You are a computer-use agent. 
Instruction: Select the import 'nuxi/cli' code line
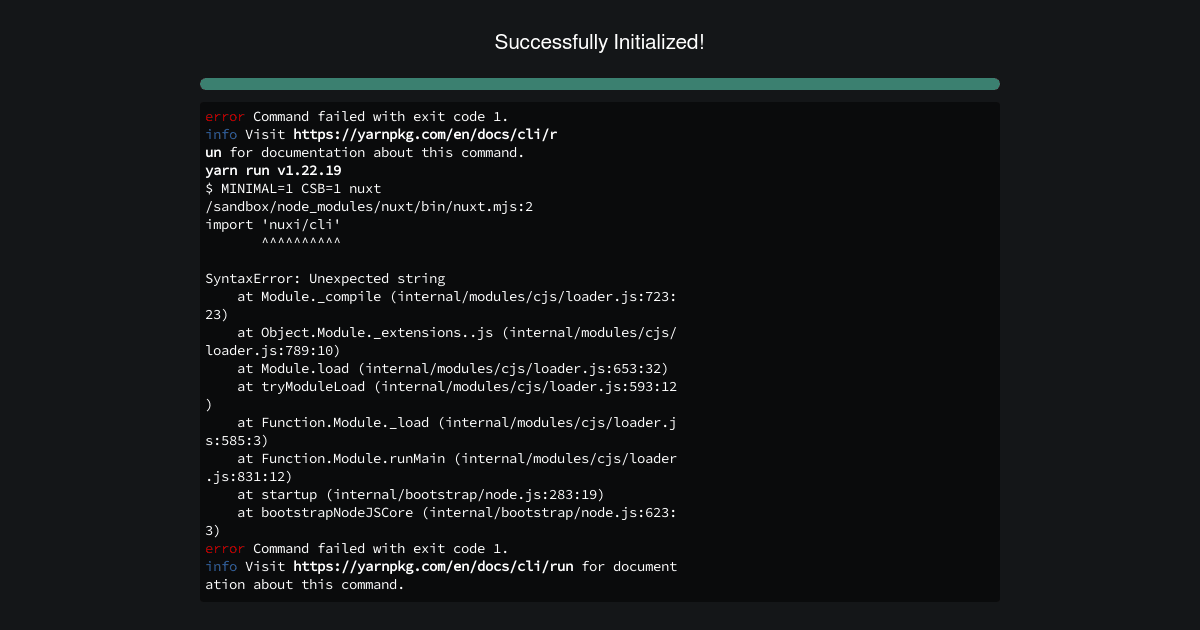point(273,224)
